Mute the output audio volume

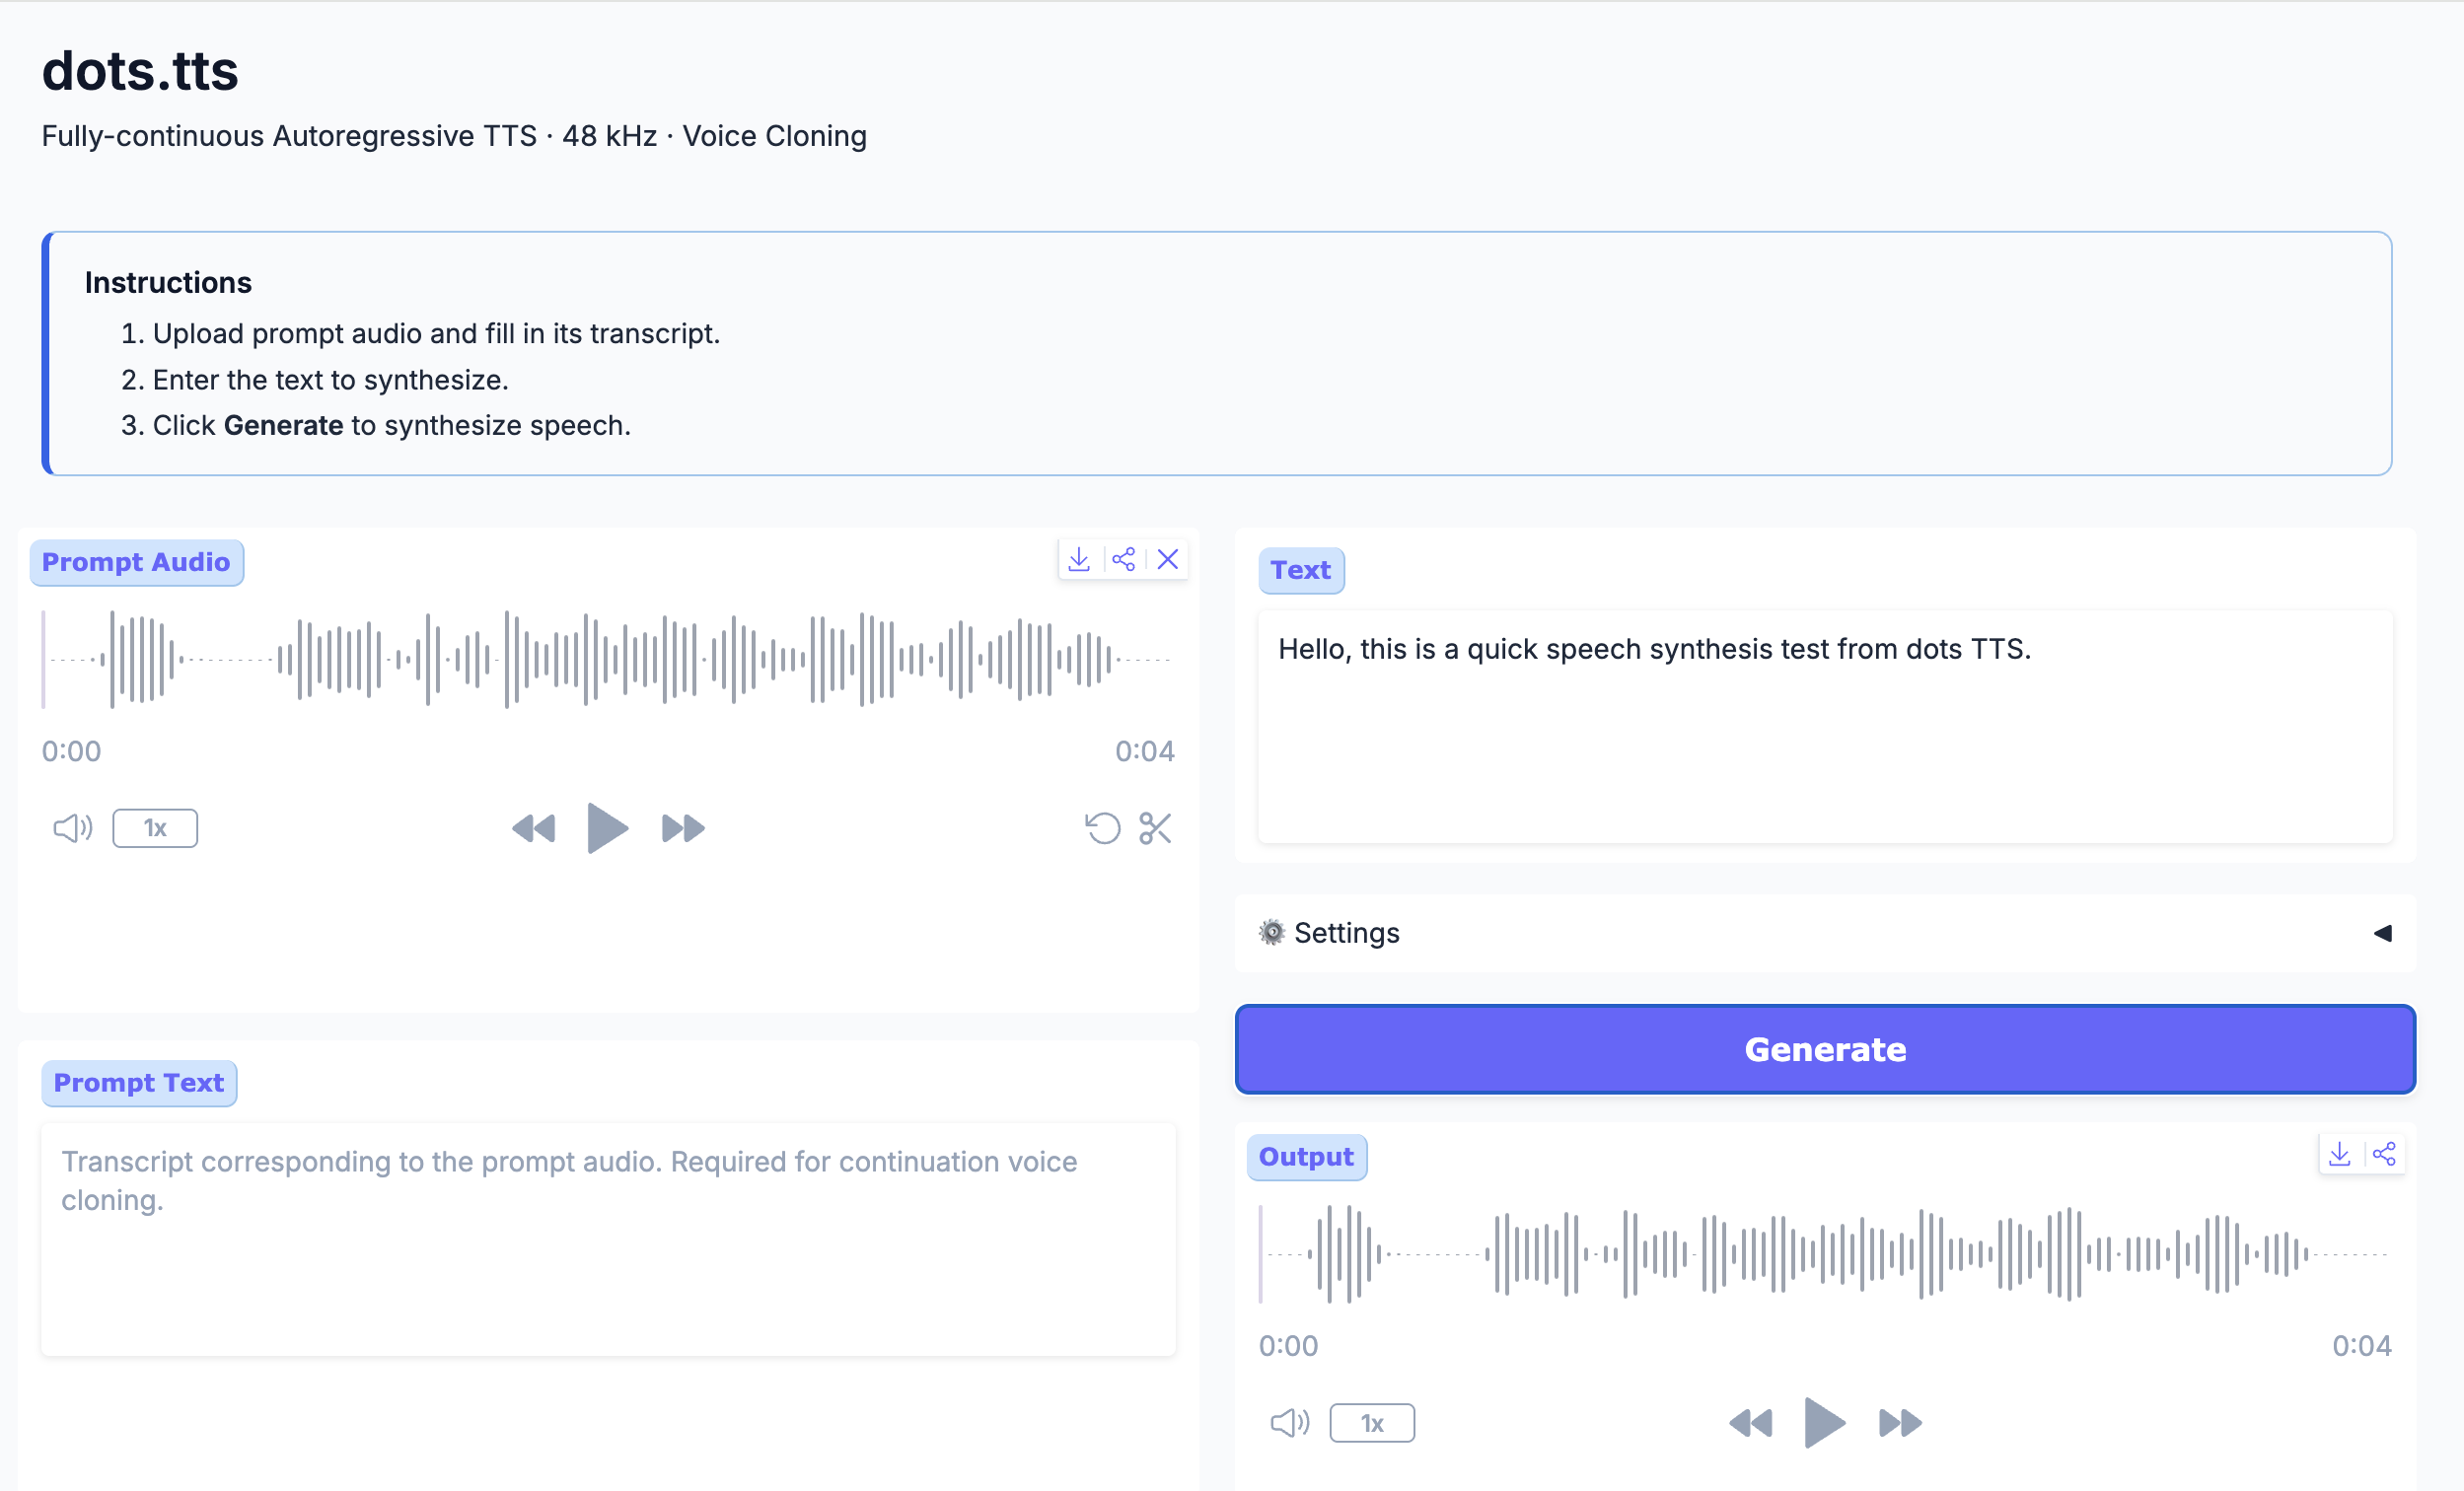[1290, 1422]
